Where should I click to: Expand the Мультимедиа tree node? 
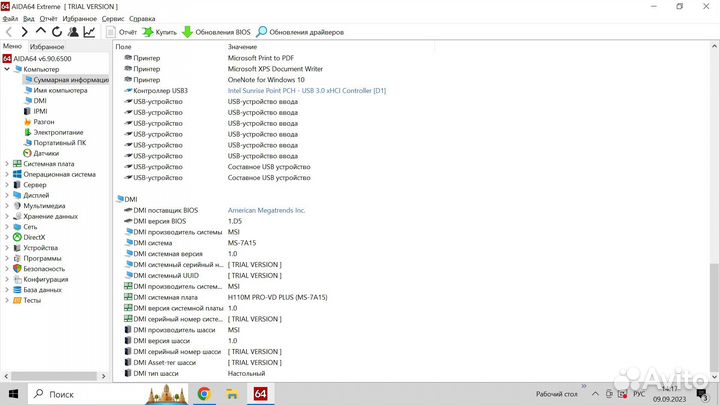point(7,206)
